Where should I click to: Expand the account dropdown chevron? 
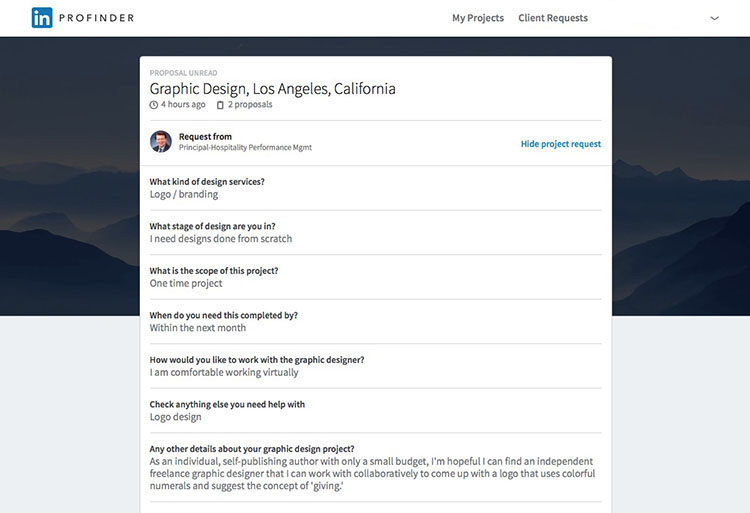[714, 18]
